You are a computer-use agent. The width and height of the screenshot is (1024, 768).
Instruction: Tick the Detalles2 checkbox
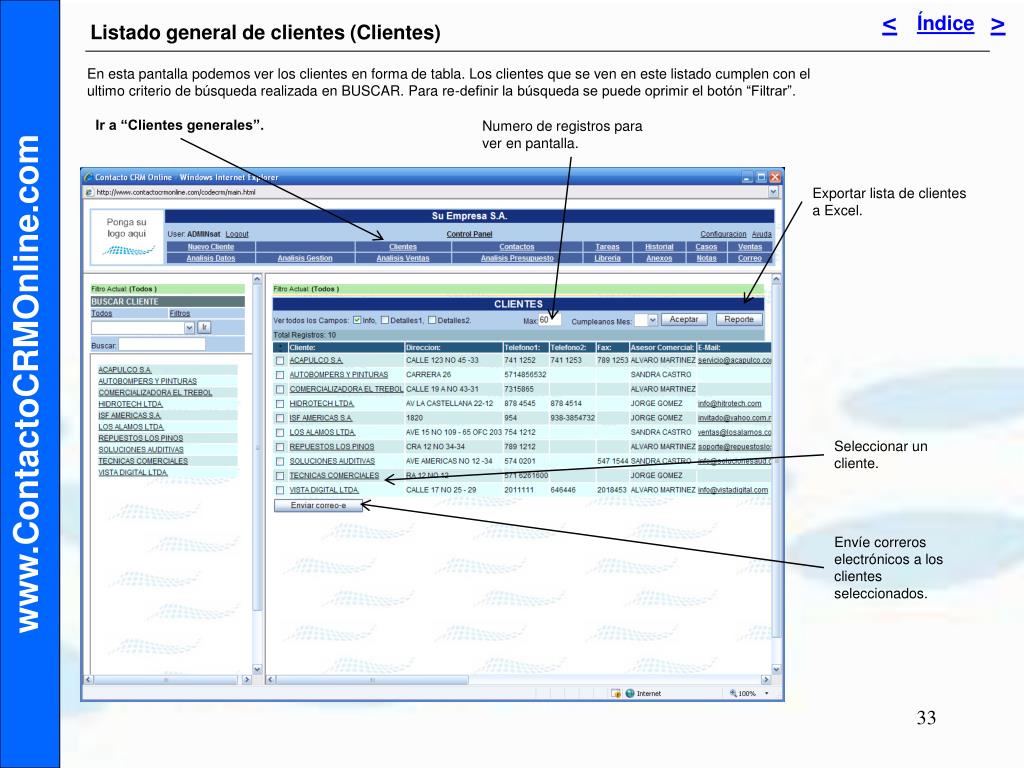point(432,320)
